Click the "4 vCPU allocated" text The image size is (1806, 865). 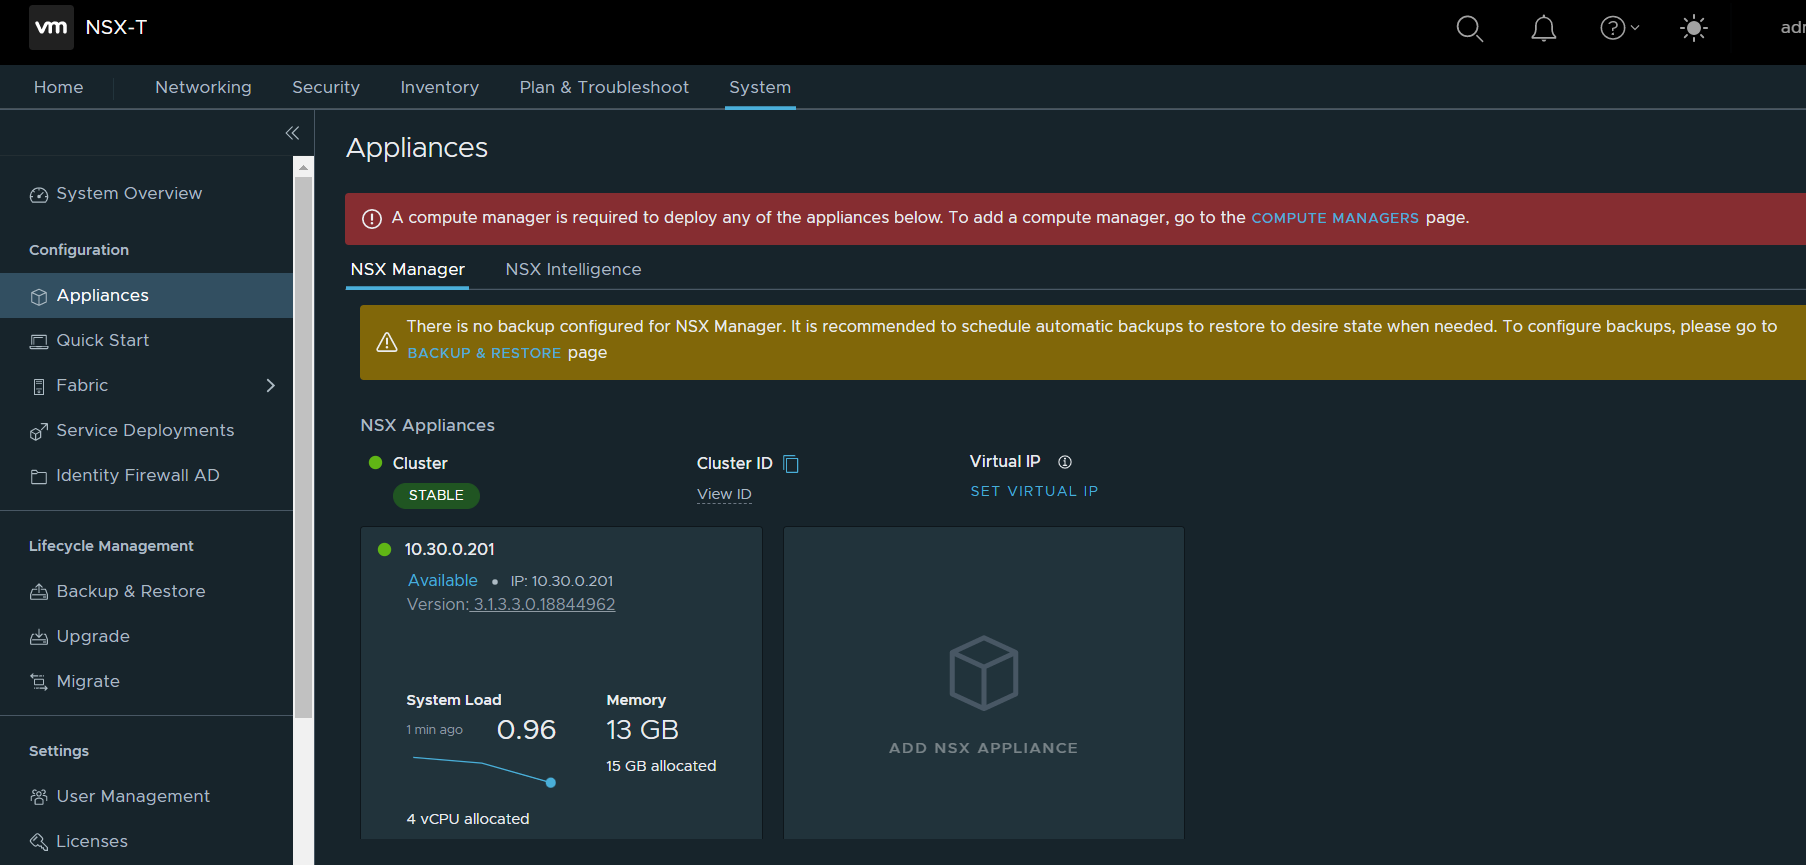coord(468,819)
